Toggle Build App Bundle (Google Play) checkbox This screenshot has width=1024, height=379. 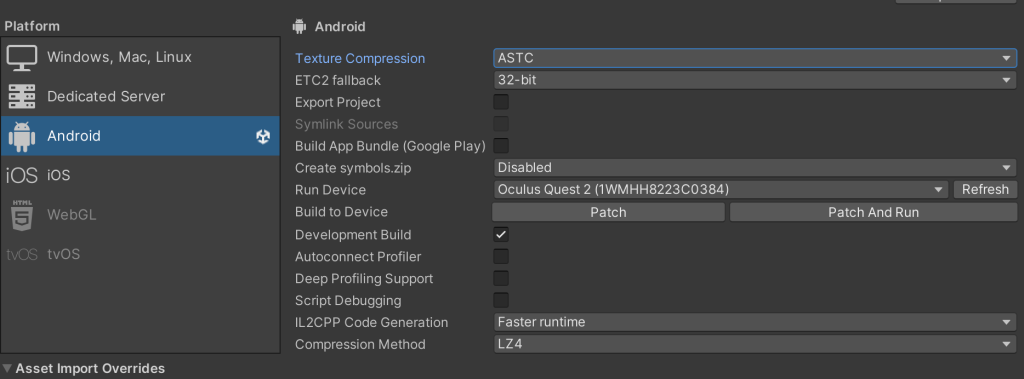[501, 146]
